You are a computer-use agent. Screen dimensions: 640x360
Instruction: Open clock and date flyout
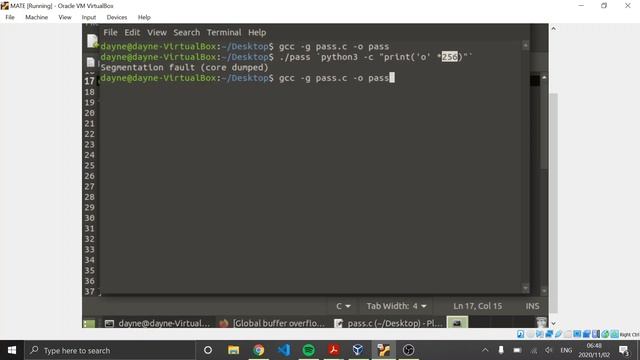click(x=594, y=350)
